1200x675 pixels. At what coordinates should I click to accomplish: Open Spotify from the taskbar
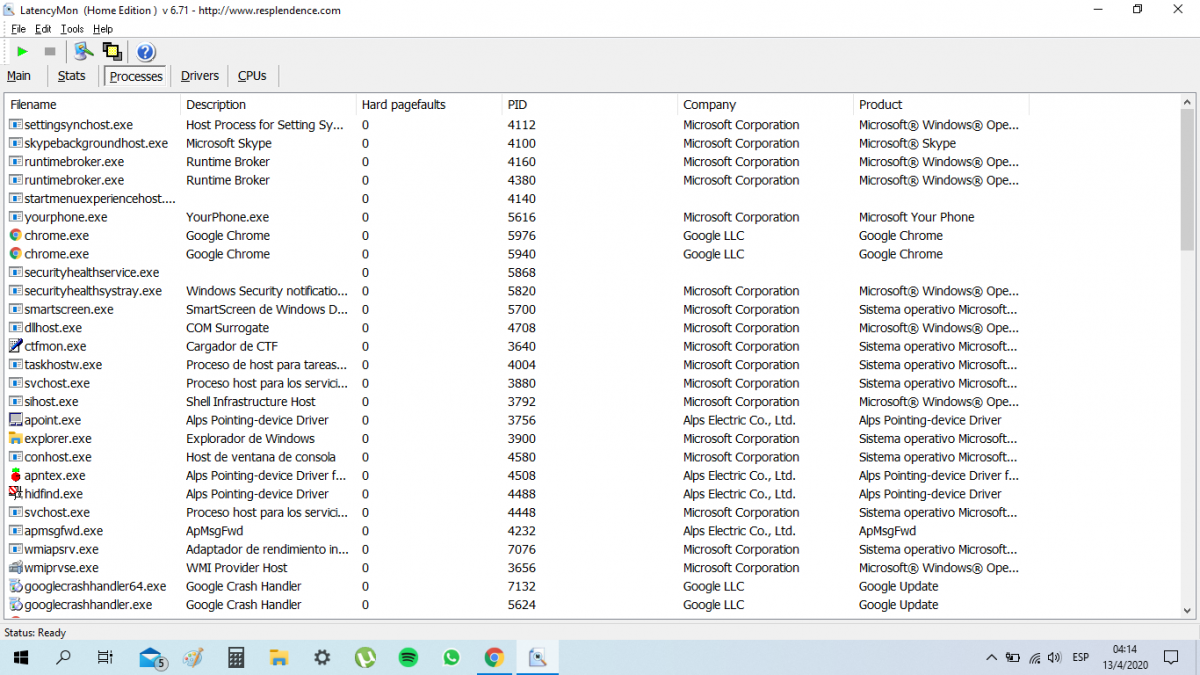coord(408,657)
